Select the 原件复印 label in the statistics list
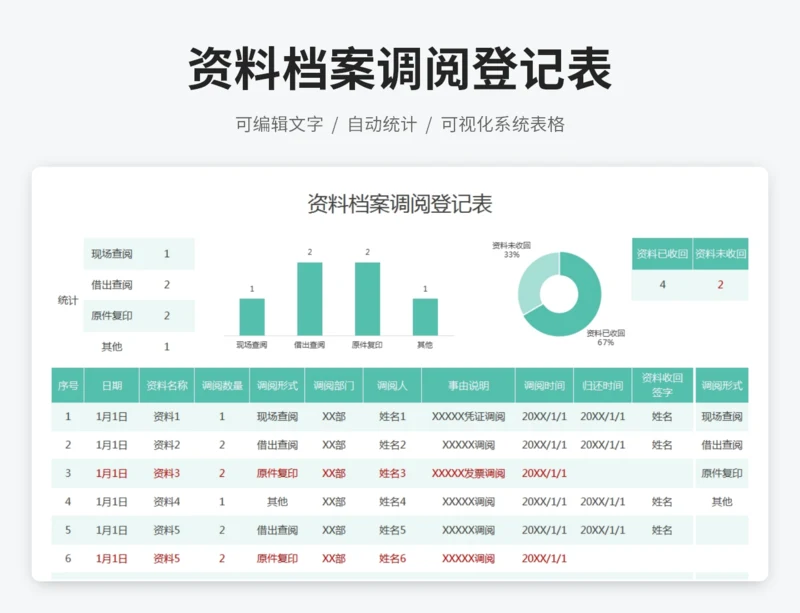Viewport: 800px width, 613px height. [x=112, y=315]
